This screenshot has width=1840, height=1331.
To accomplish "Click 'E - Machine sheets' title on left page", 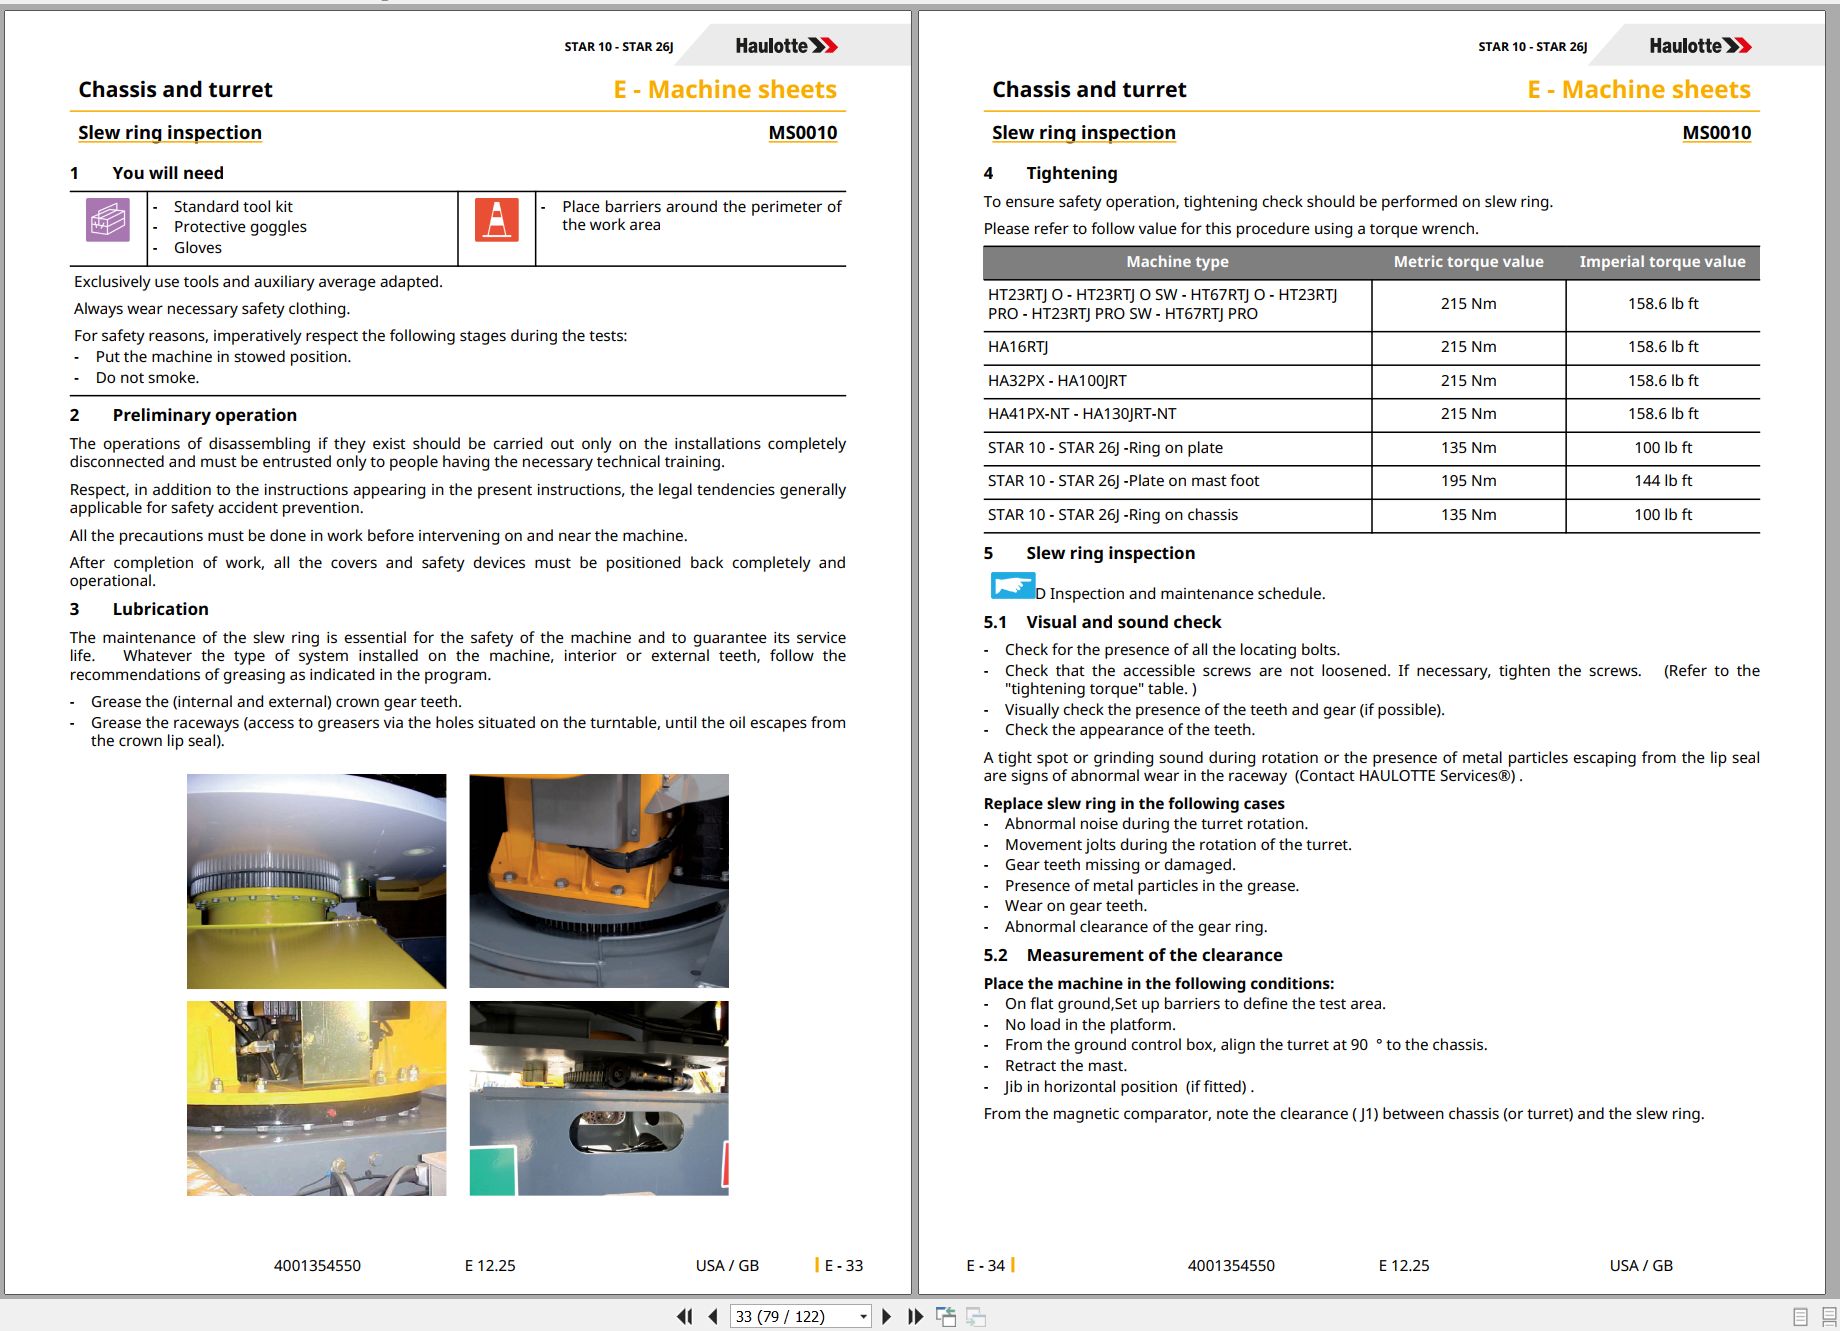I will click(725, 90).
